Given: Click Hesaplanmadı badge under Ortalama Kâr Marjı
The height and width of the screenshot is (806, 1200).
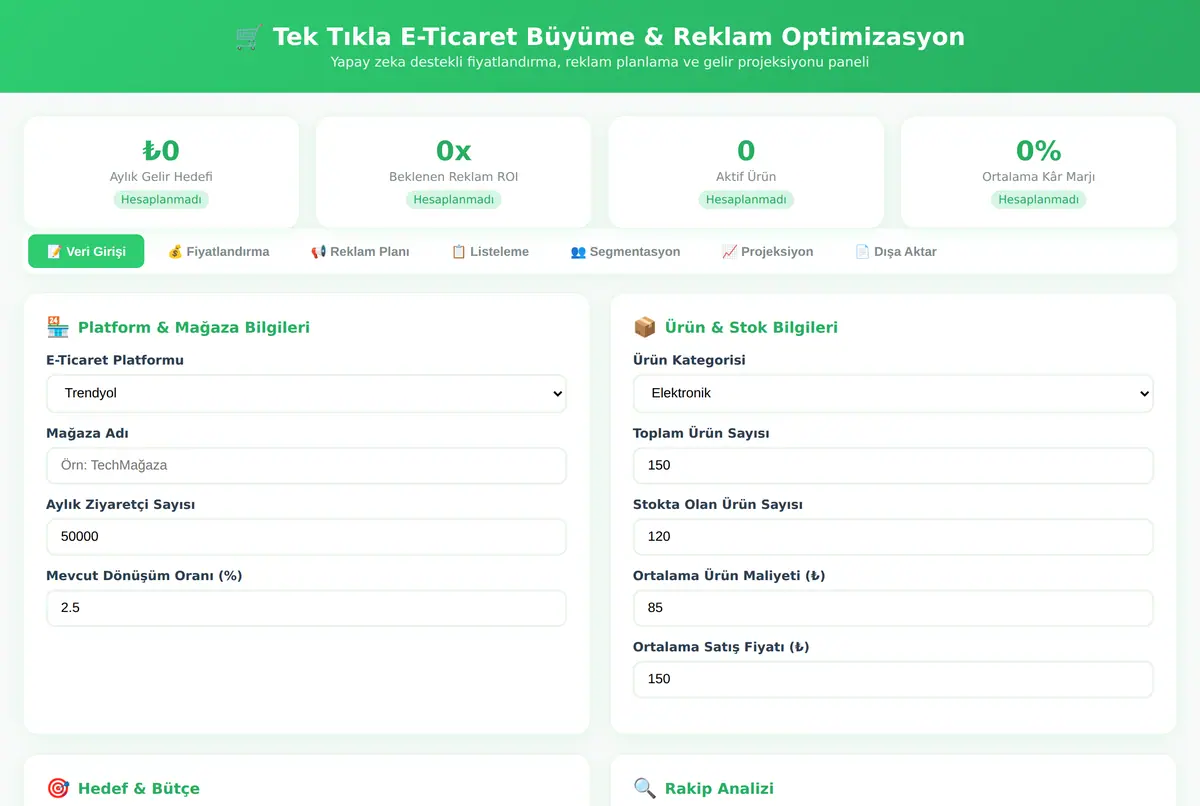Looking at the screenshot, I should 1038,199.
